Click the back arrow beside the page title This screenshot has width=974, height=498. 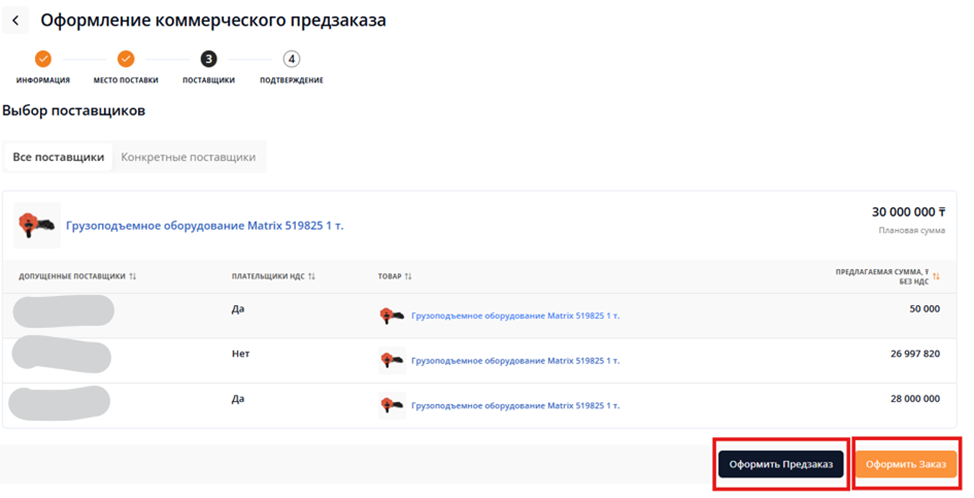pos(15,21)
